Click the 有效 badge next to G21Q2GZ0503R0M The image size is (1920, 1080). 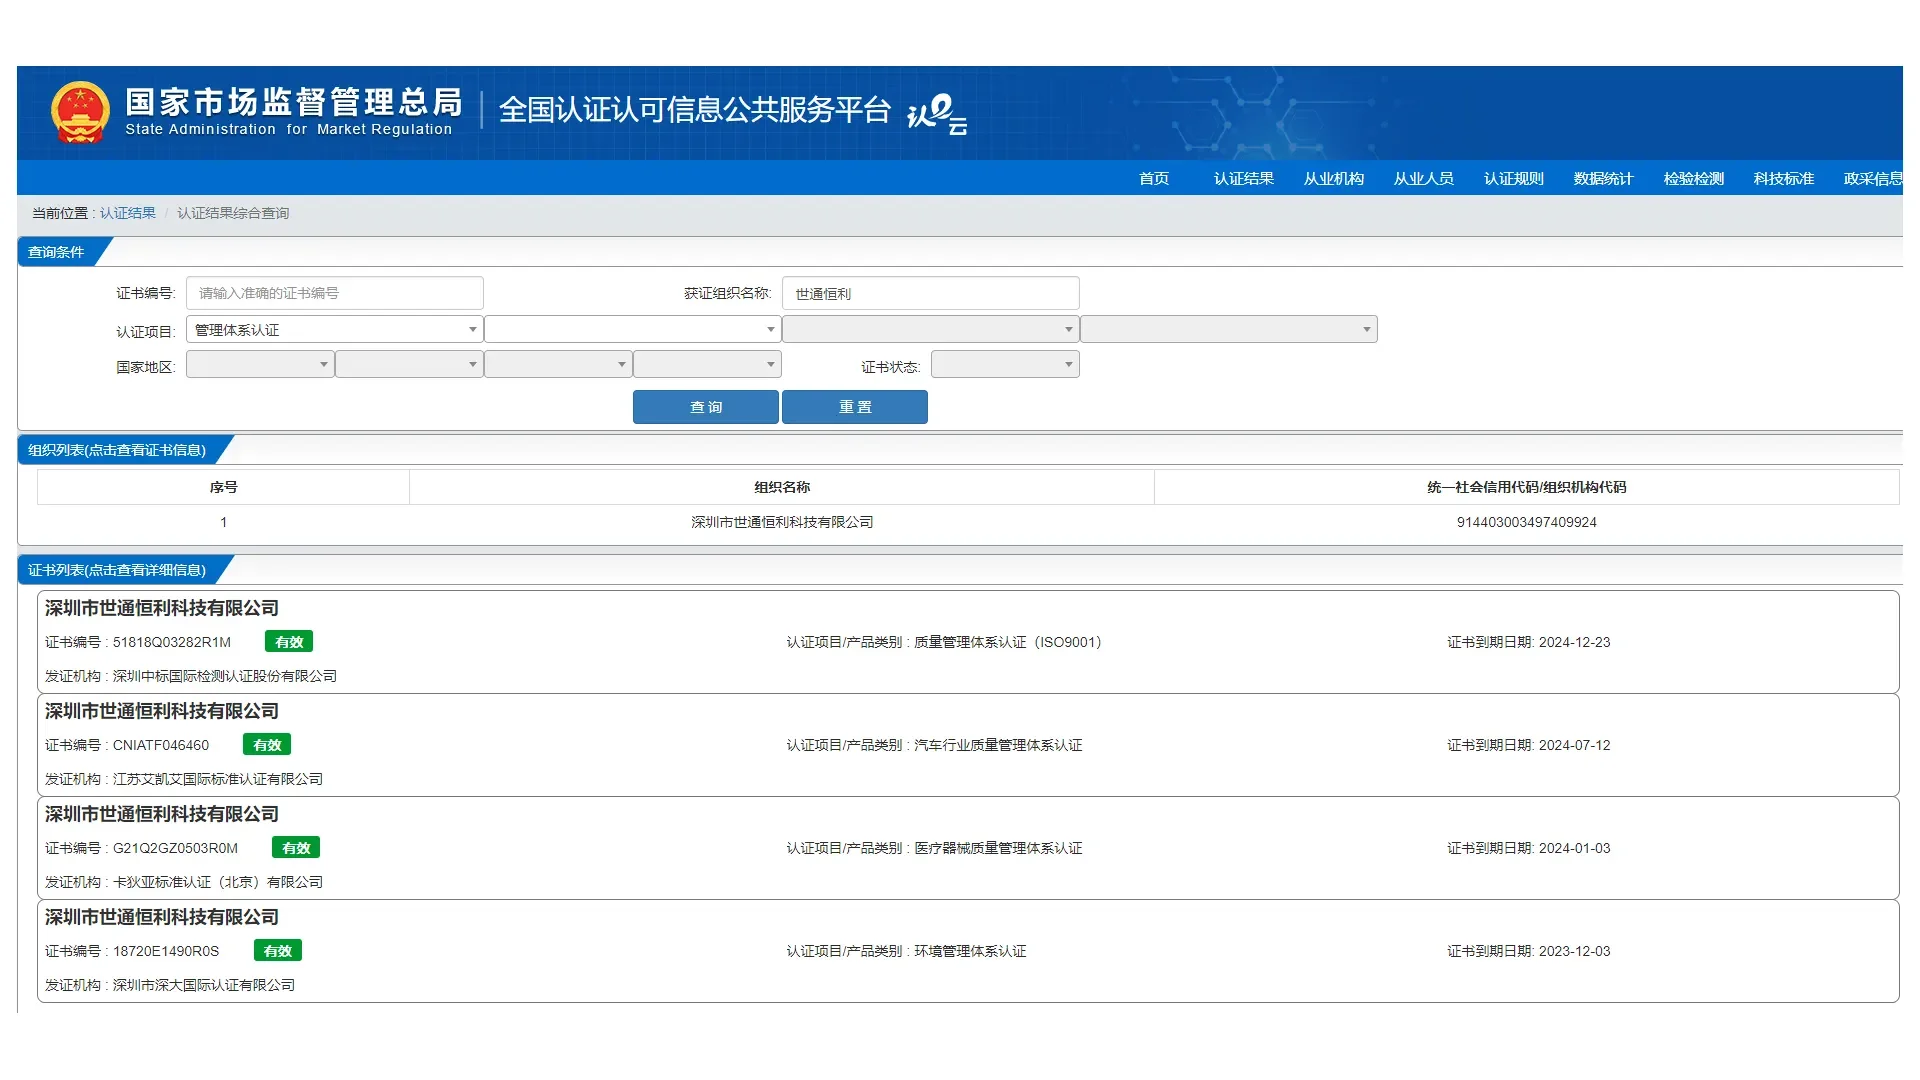(x=296, y=848)
